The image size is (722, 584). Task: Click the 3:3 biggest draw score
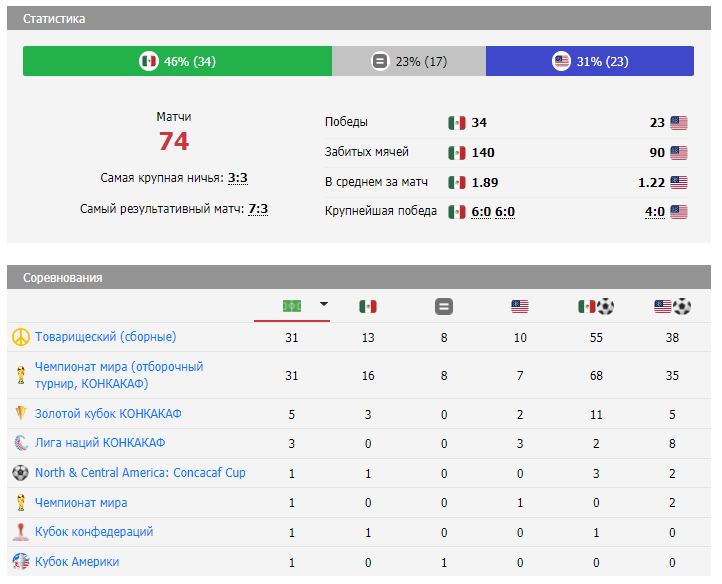tap(237, 178)
